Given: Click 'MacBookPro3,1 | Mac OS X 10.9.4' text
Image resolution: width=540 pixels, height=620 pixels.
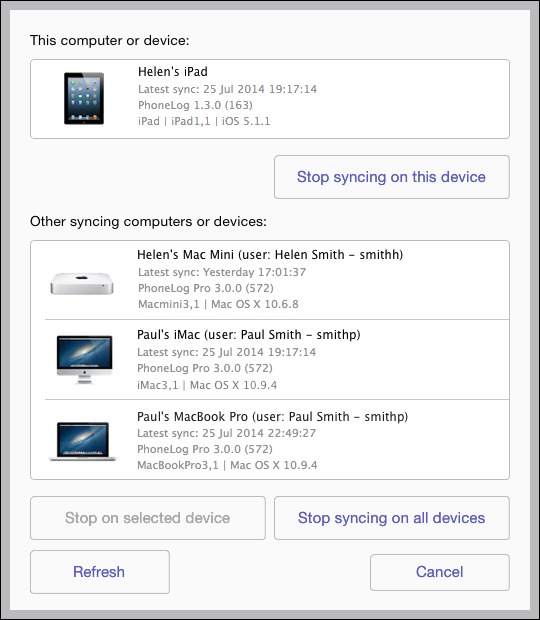Looking at the screenshot, I should click(227, 465).
